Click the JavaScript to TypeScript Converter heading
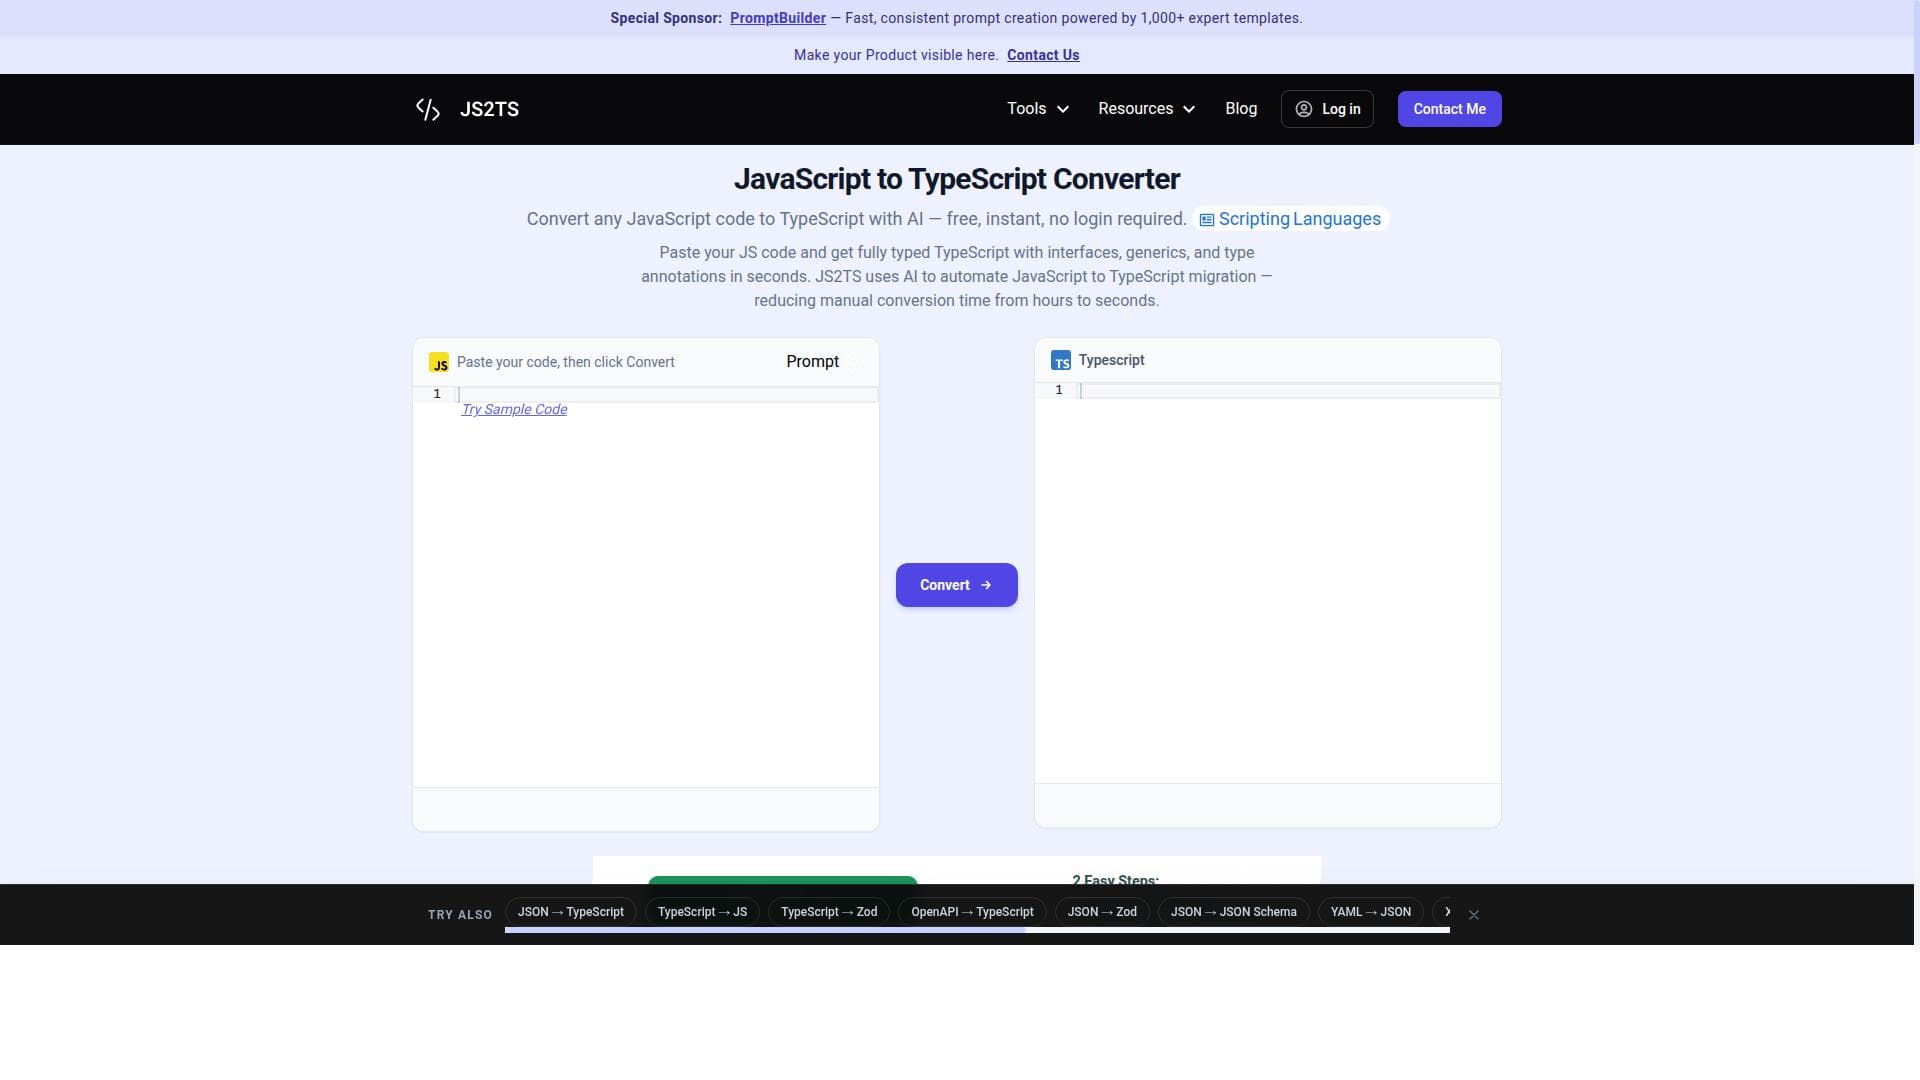 [x=956, y=179]
